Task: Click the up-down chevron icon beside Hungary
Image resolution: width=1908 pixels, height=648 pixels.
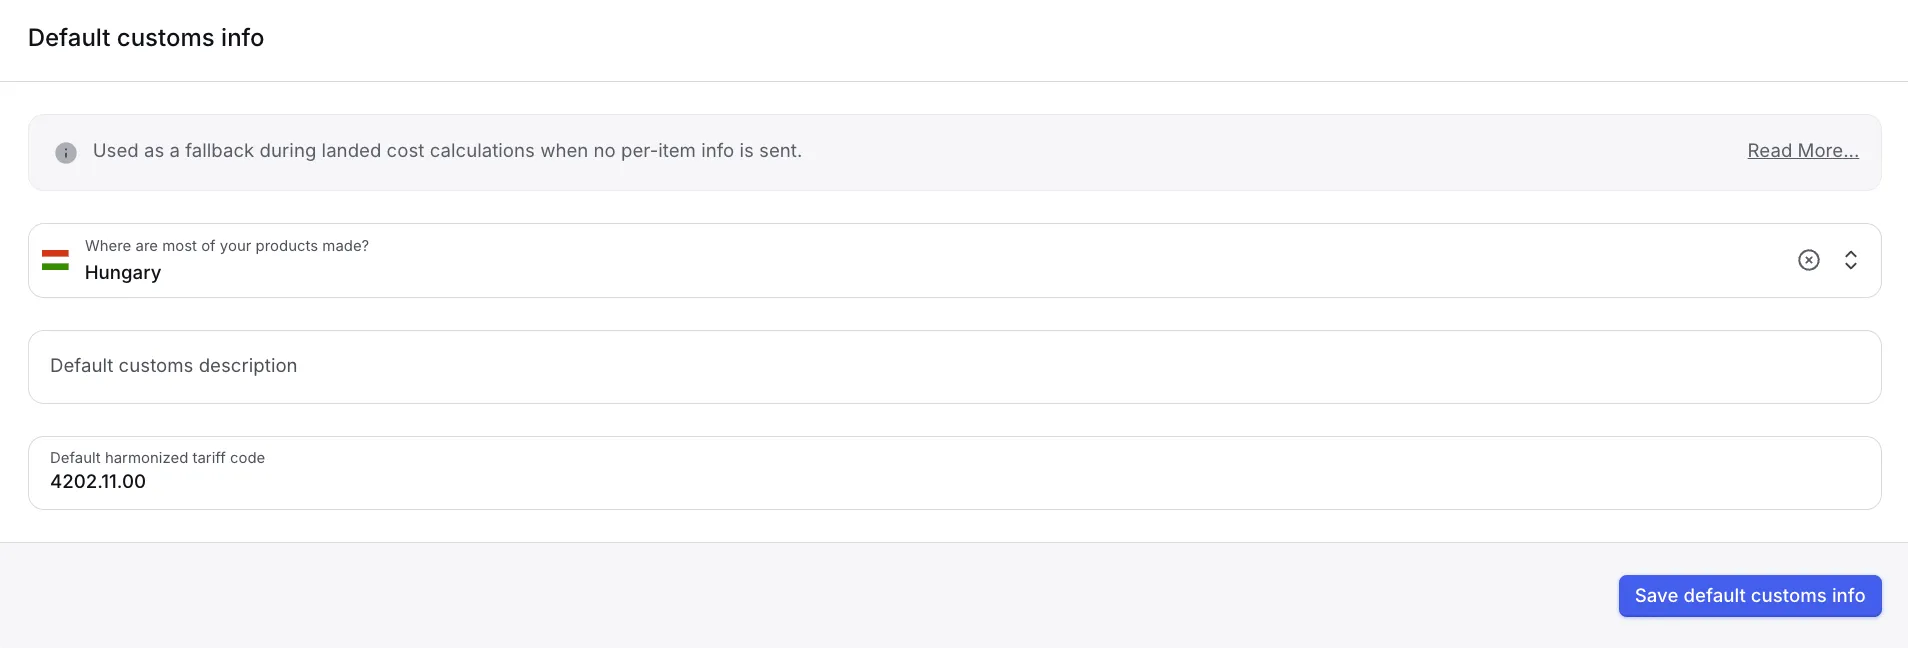Action: pyautogui.click(x=1852, y=260)
